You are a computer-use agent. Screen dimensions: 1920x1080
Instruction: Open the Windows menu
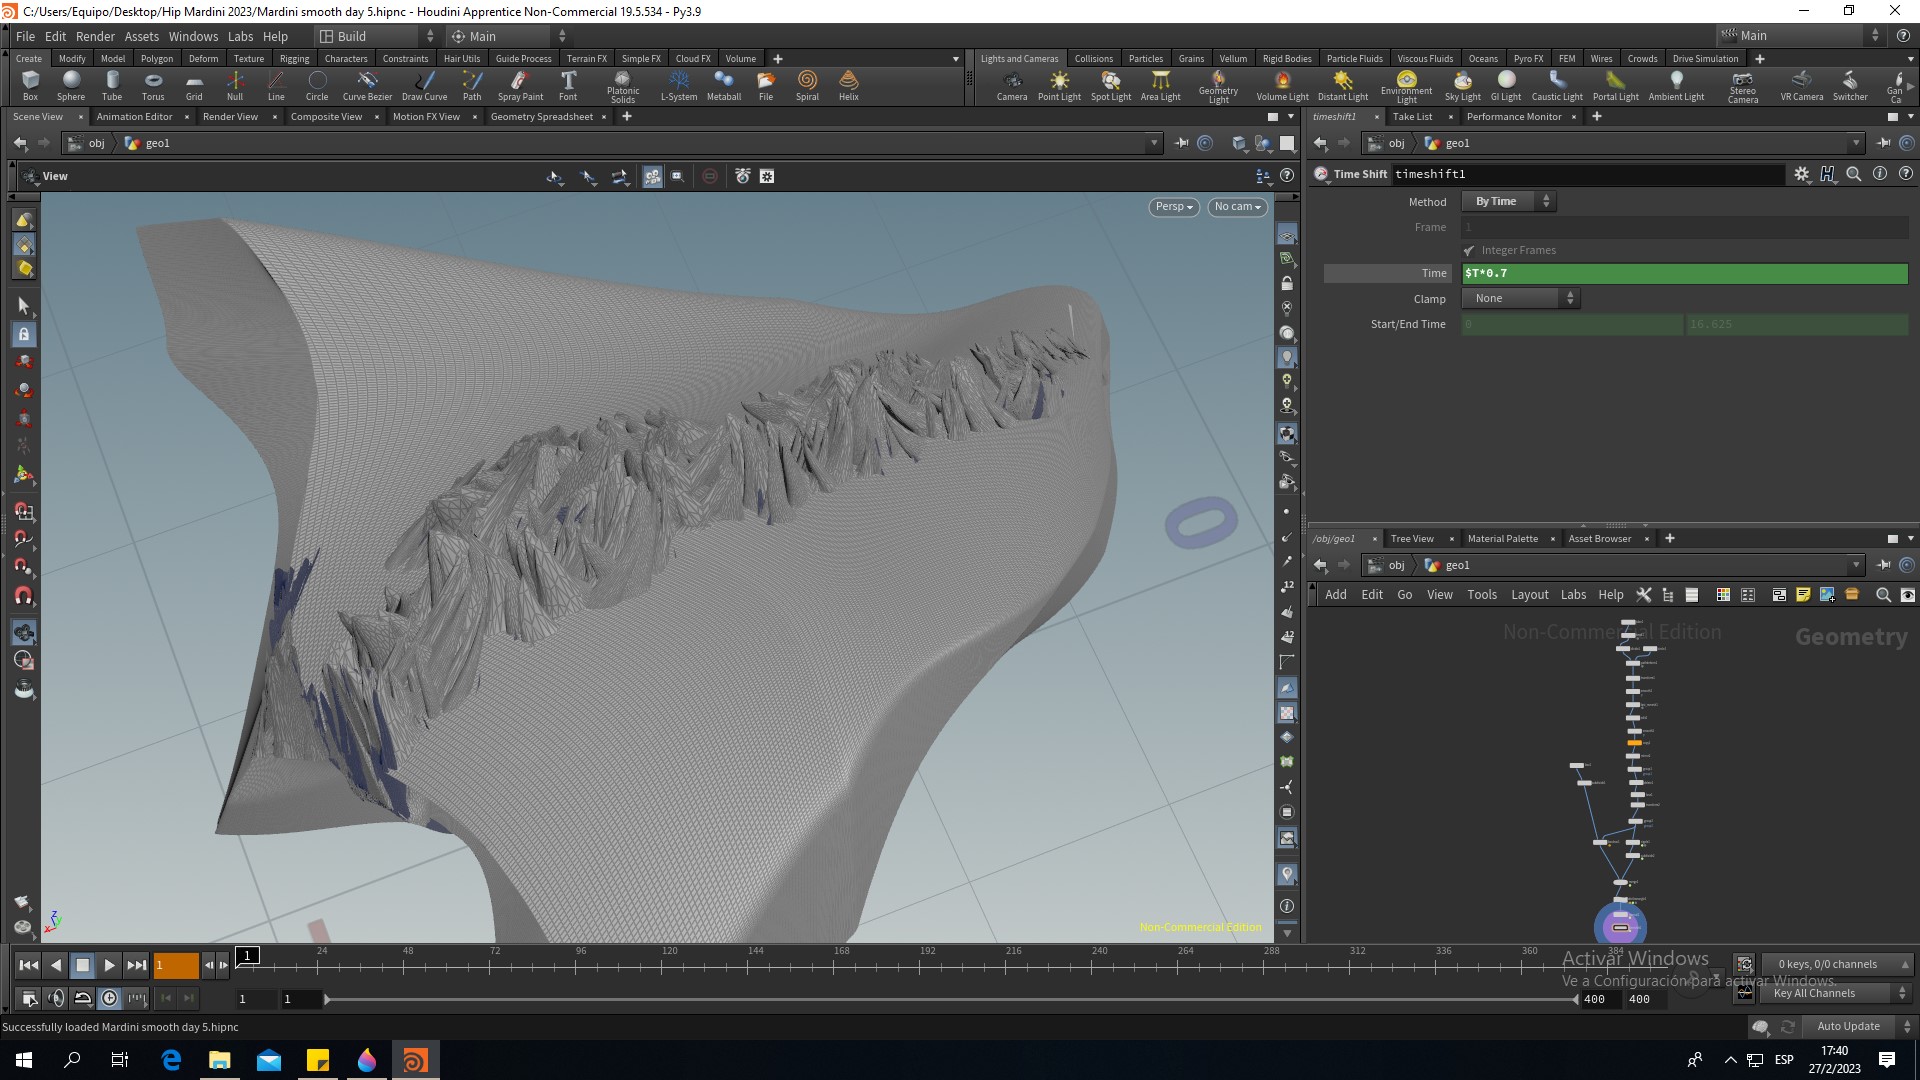click(193, 36)
